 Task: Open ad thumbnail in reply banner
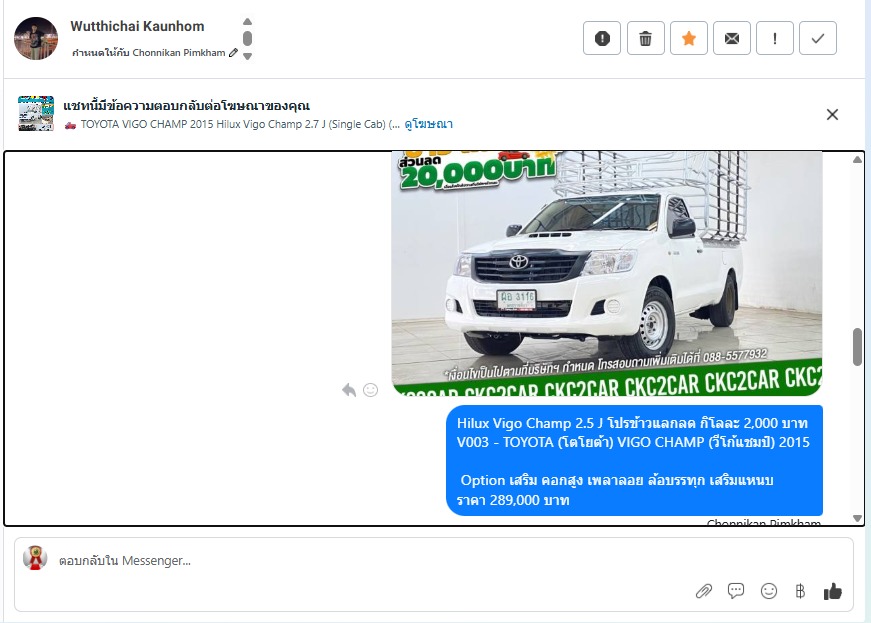click(36, 113)
